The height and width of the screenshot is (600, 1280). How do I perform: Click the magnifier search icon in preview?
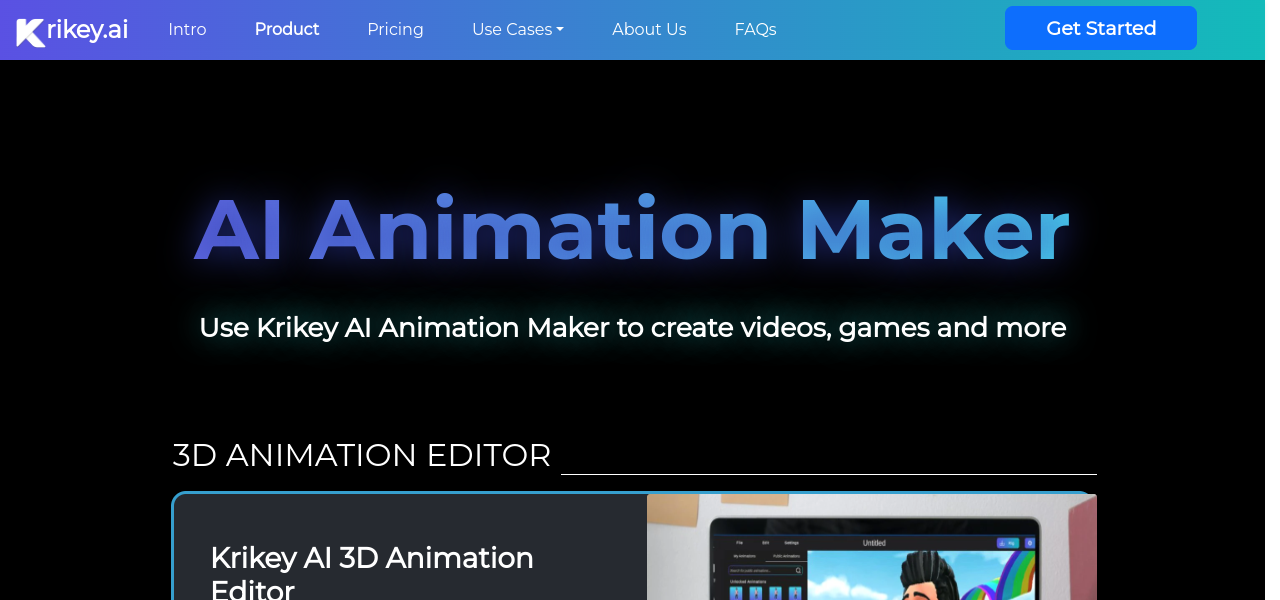point(798,570)
